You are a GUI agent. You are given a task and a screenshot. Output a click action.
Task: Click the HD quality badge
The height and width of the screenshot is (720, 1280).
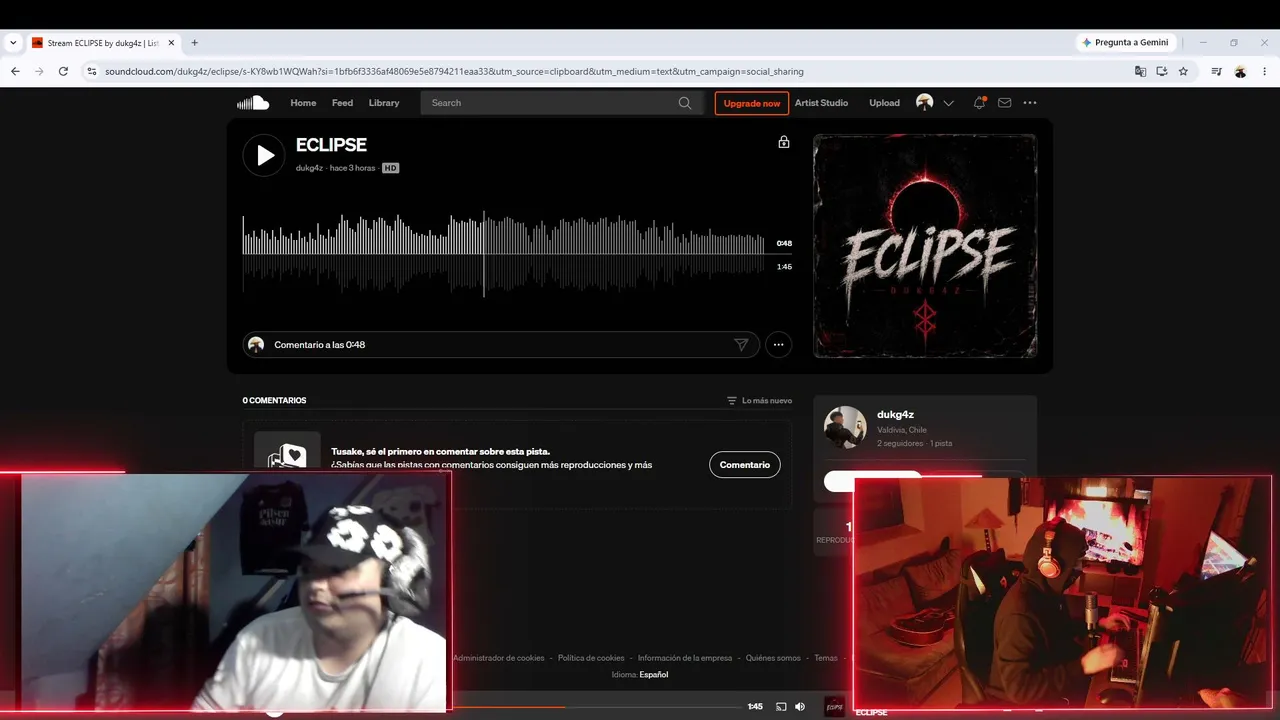point(390,168)
